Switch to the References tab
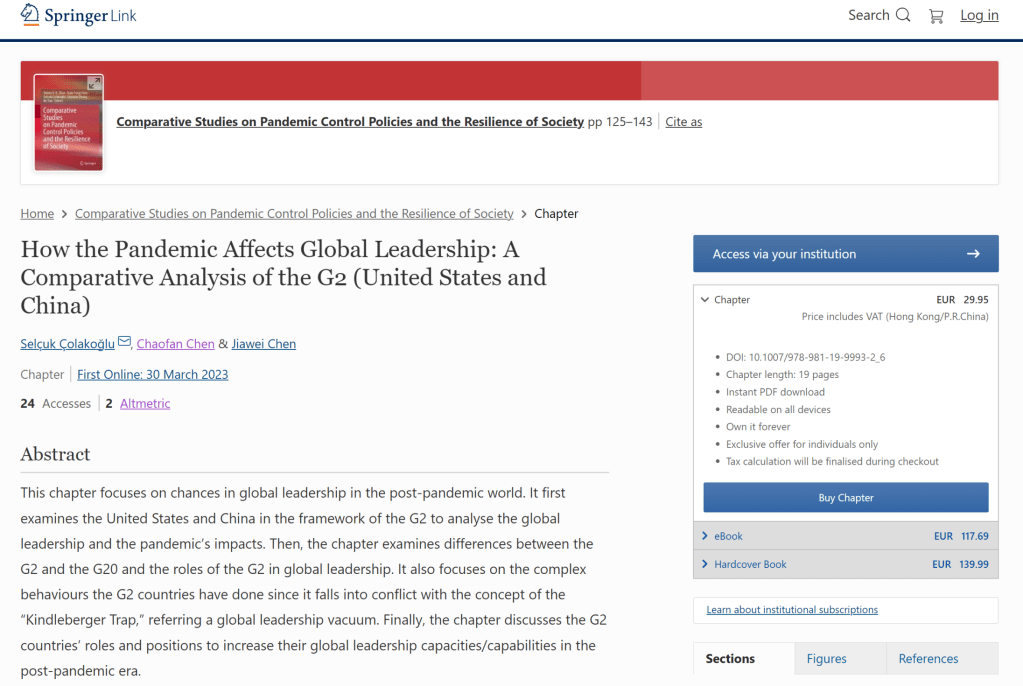1023x686 pixels. coord(928,658)
